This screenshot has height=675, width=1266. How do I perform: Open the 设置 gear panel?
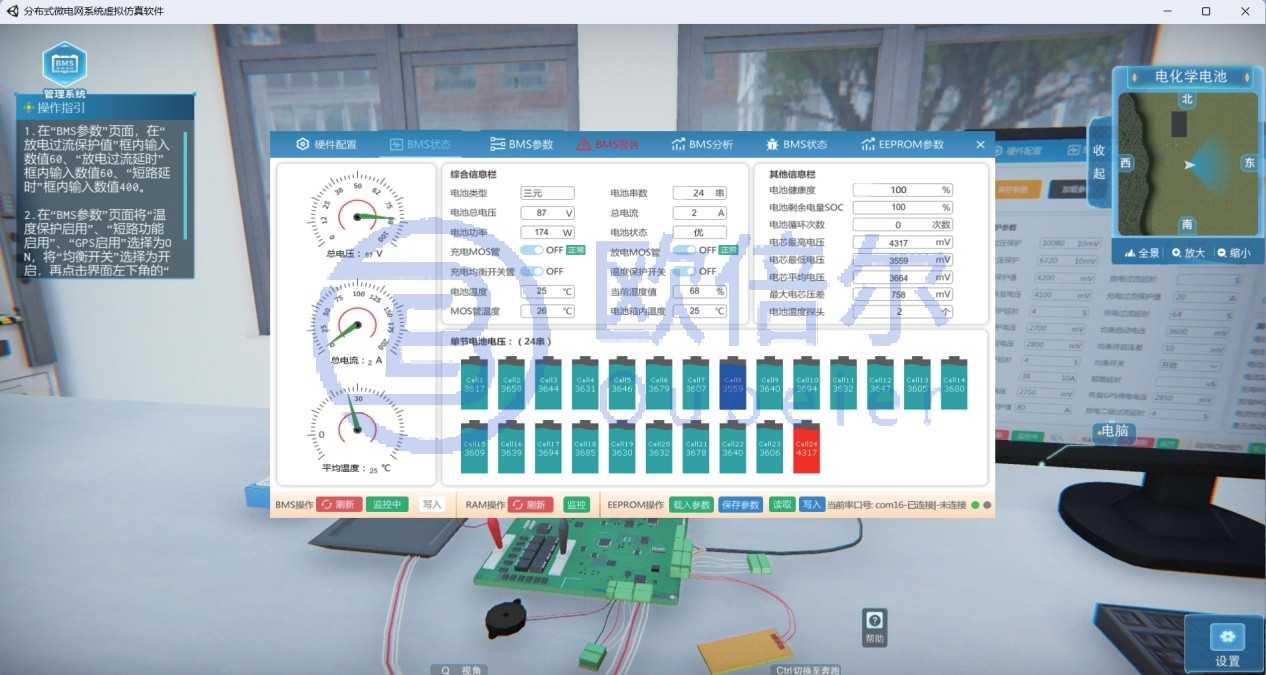(x=1227, y=644)
